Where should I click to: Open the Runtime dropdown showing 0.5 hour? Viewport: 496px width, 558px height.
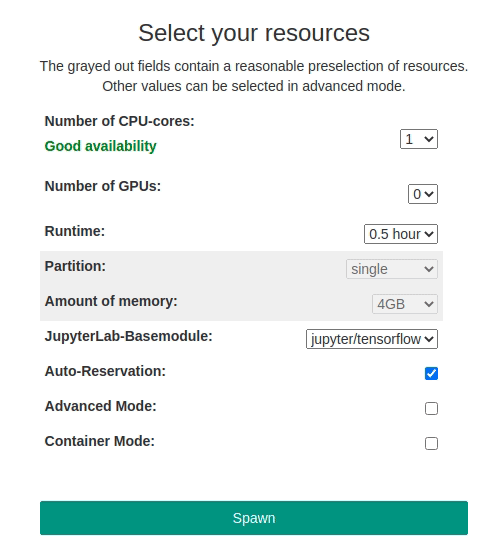[401, 234]
